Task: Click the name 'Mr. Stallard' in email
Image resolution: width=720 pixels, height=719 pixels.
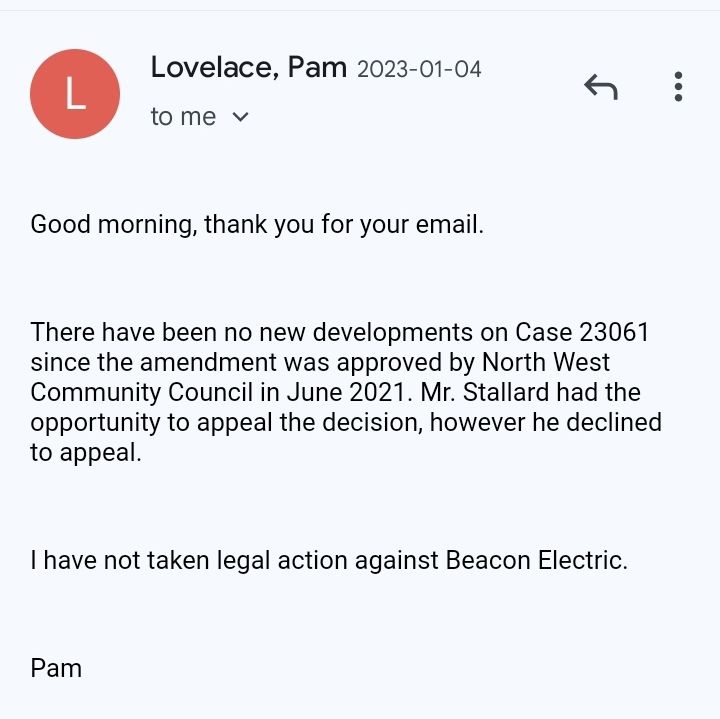Action: [484, 392]
